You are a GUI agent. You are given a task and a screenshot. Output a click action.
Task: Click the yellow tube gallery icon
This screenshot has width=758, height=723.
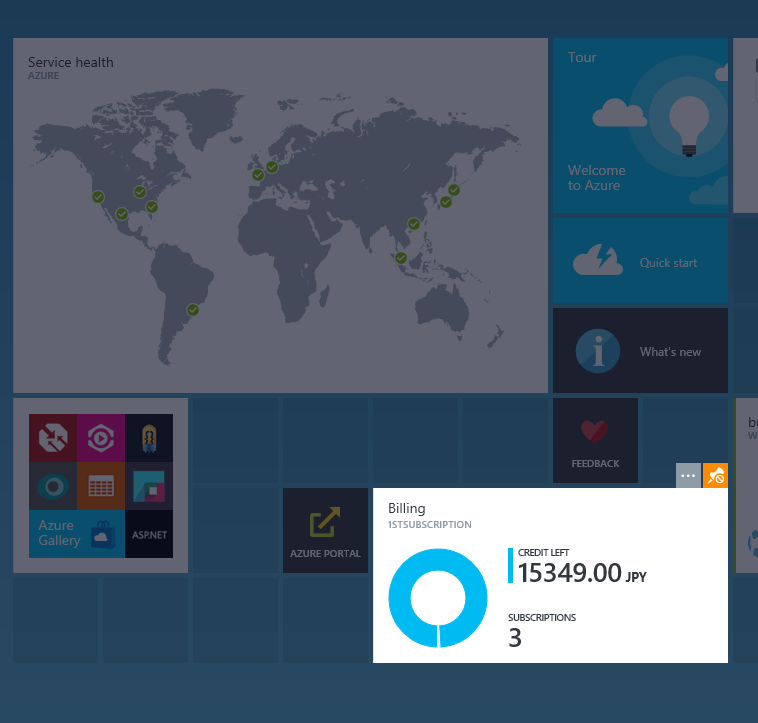149,438
